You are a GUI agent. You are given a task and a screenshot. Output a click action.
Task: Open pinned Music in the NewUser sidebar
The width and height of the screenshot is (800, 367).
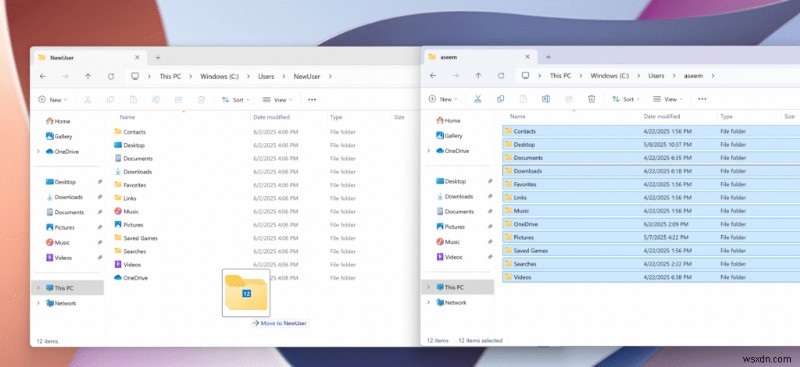point(57,242)
